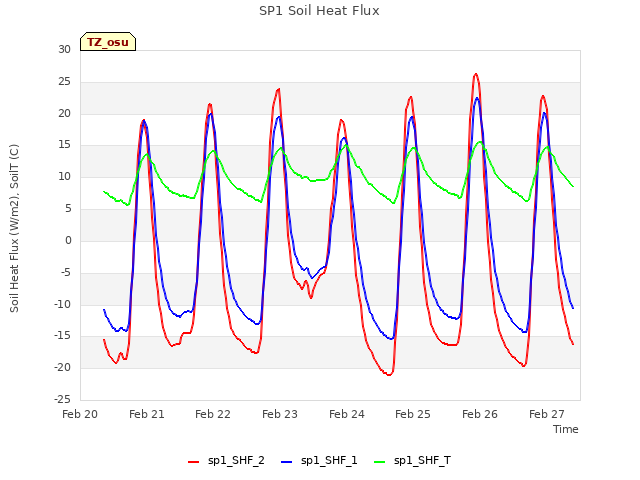This screenshot has width=640, height=480.
Task: Click the Feb 22 x-axis tick label
Action: (213, 414)
